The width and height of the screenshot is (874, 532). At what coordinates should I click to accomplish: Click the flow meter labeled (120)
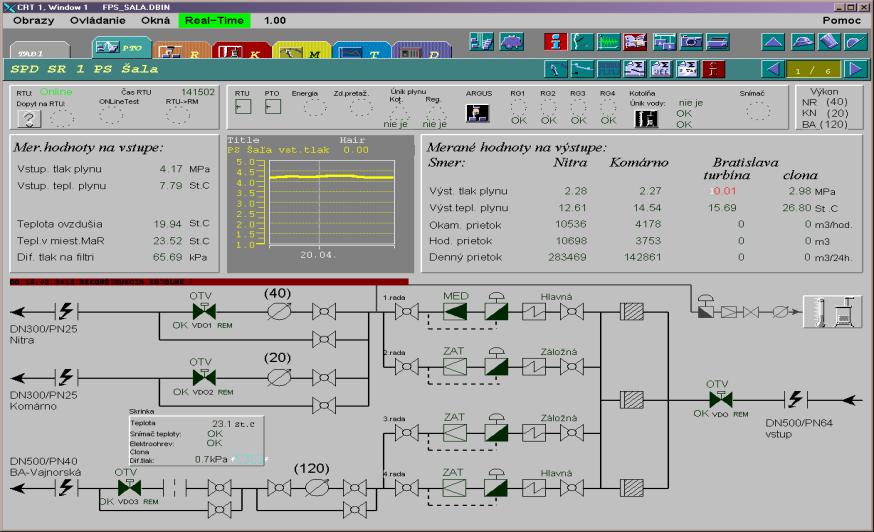point(317,488)
